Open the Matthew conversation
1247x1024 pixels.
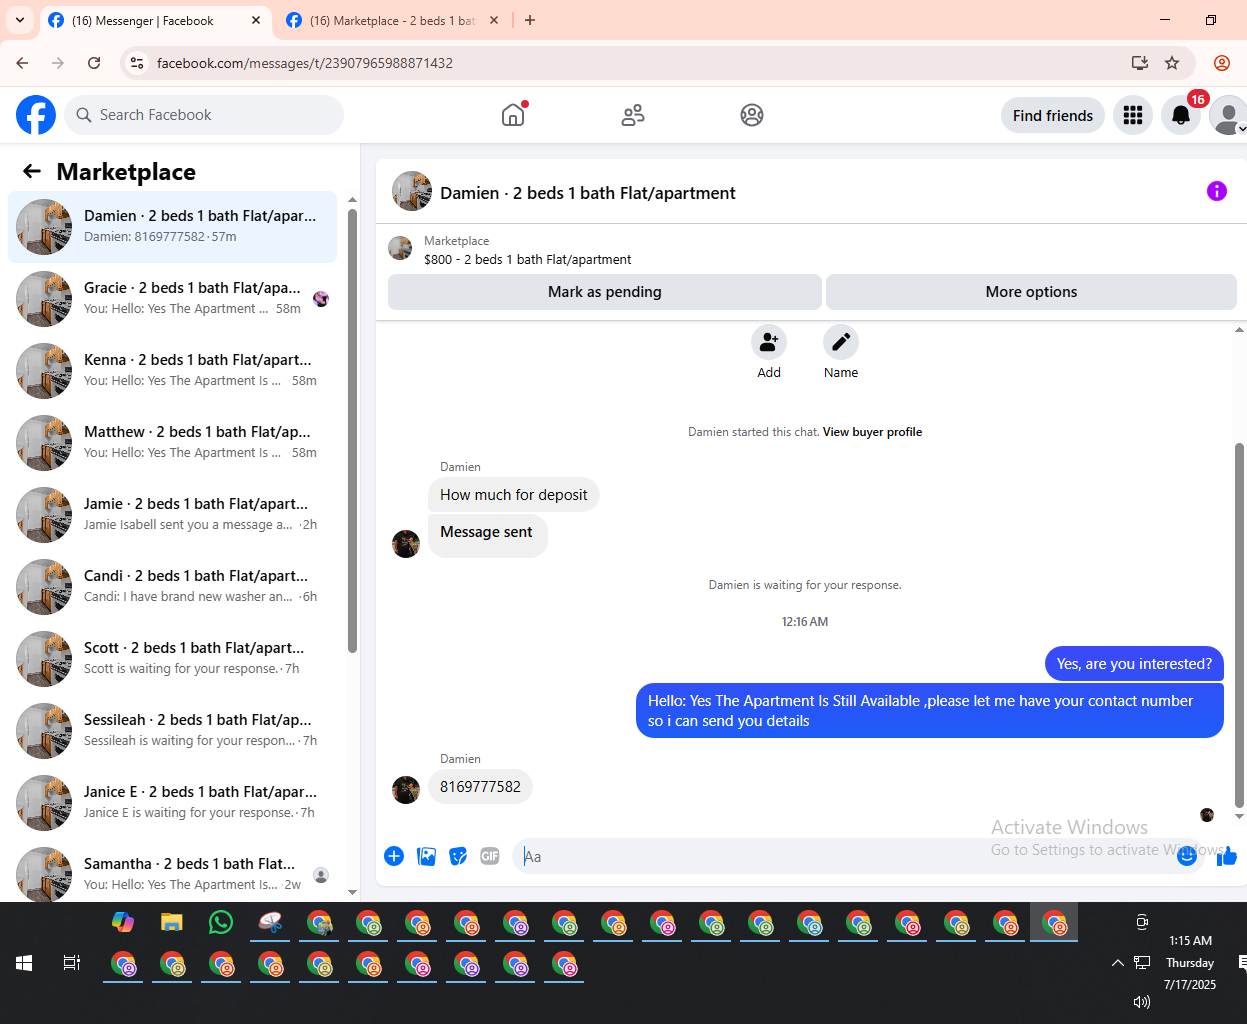click(172, 443)
